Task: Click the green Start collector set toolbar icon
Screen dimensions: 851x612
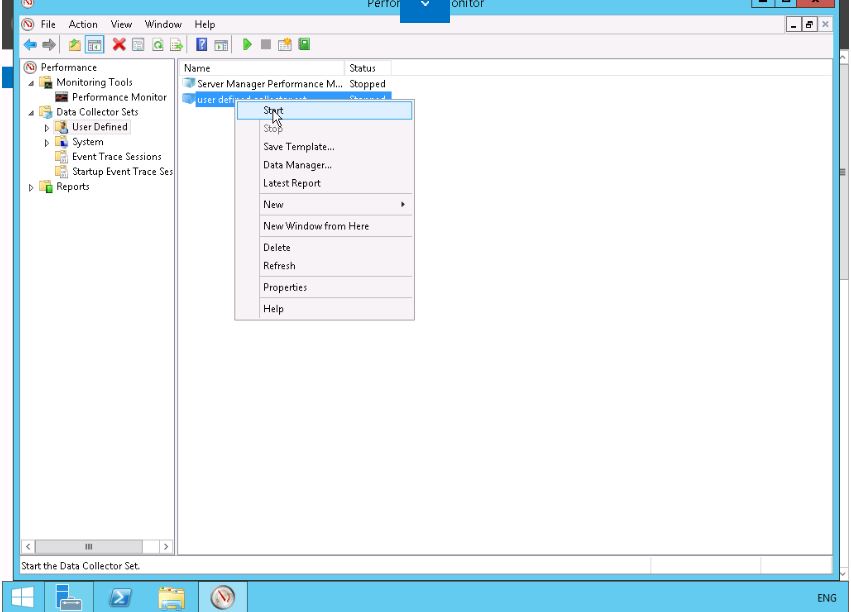Action: (x=248, y=44)
